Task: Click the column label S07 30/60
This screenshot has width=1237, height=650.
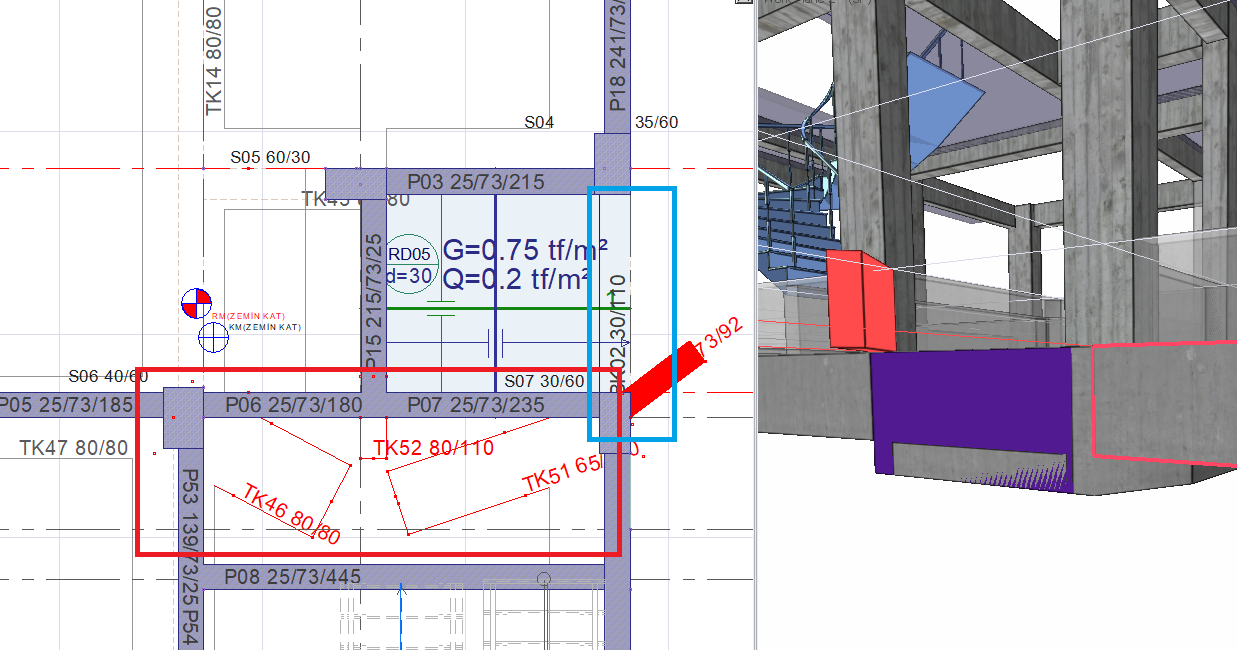Action: 544,381
